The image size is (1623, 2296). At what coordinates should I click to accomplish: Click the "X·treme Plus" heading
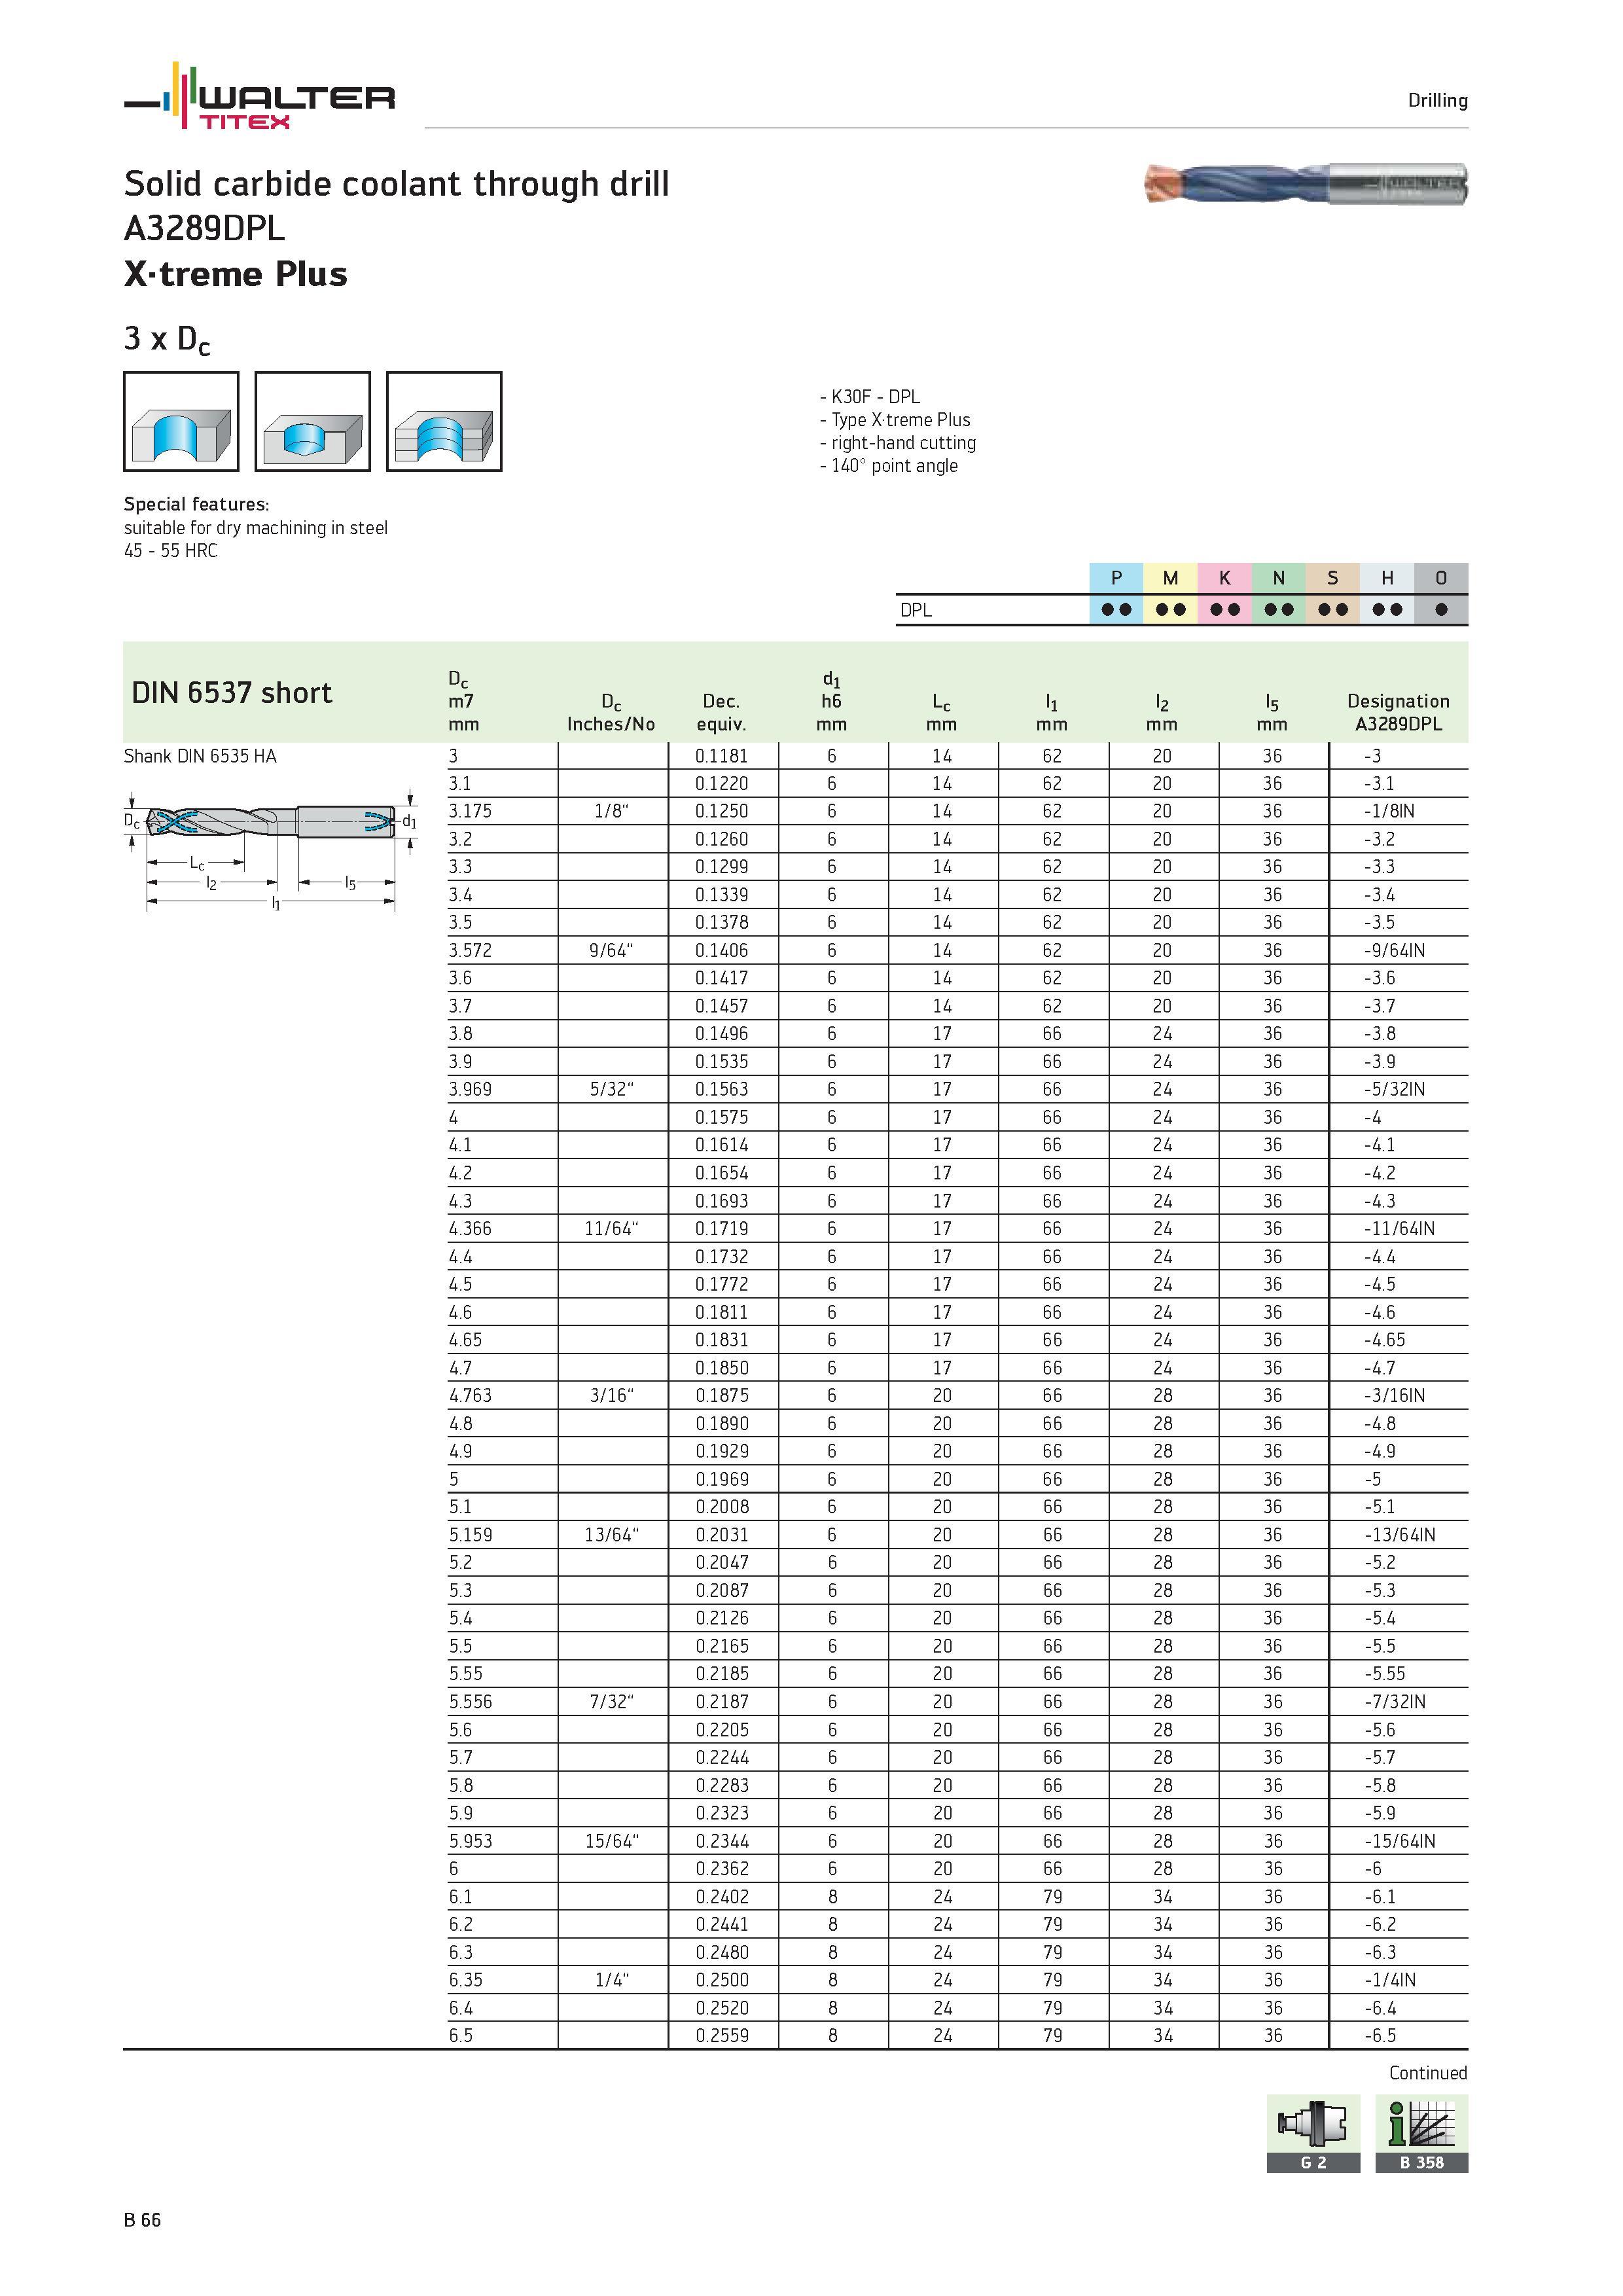(x=235, y=274)
